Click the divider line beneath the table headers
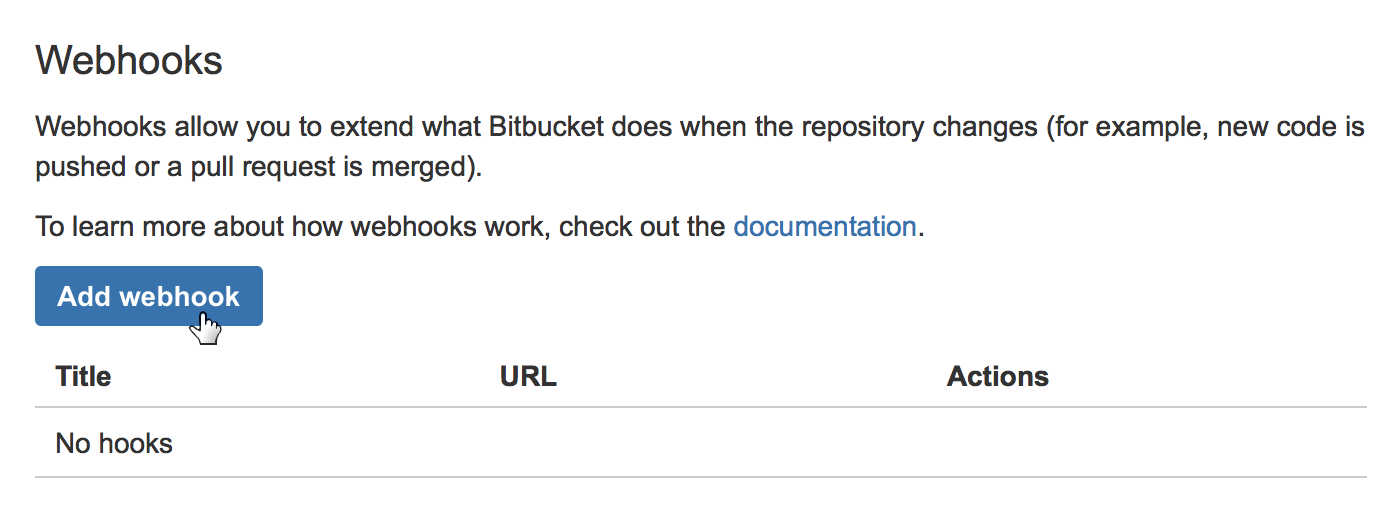 (x=700, y=407)
